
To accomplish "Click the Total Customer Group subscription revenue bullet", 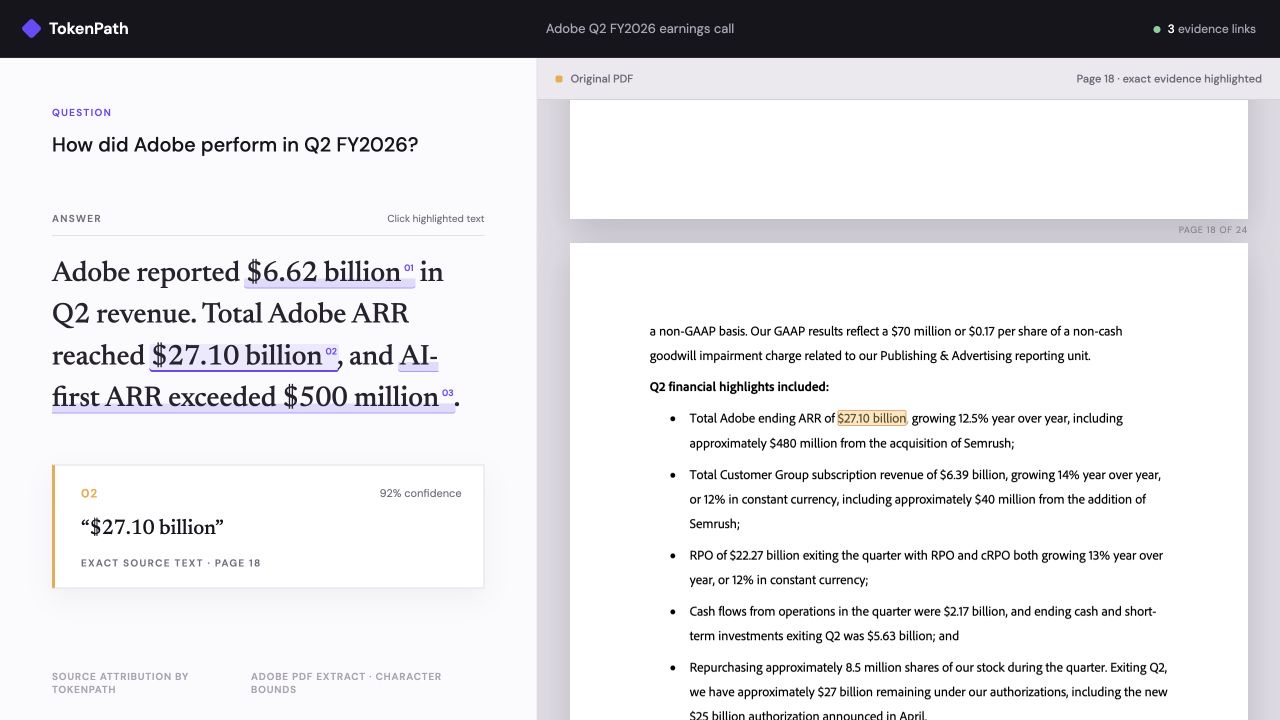I will click(x=925, y=499).
